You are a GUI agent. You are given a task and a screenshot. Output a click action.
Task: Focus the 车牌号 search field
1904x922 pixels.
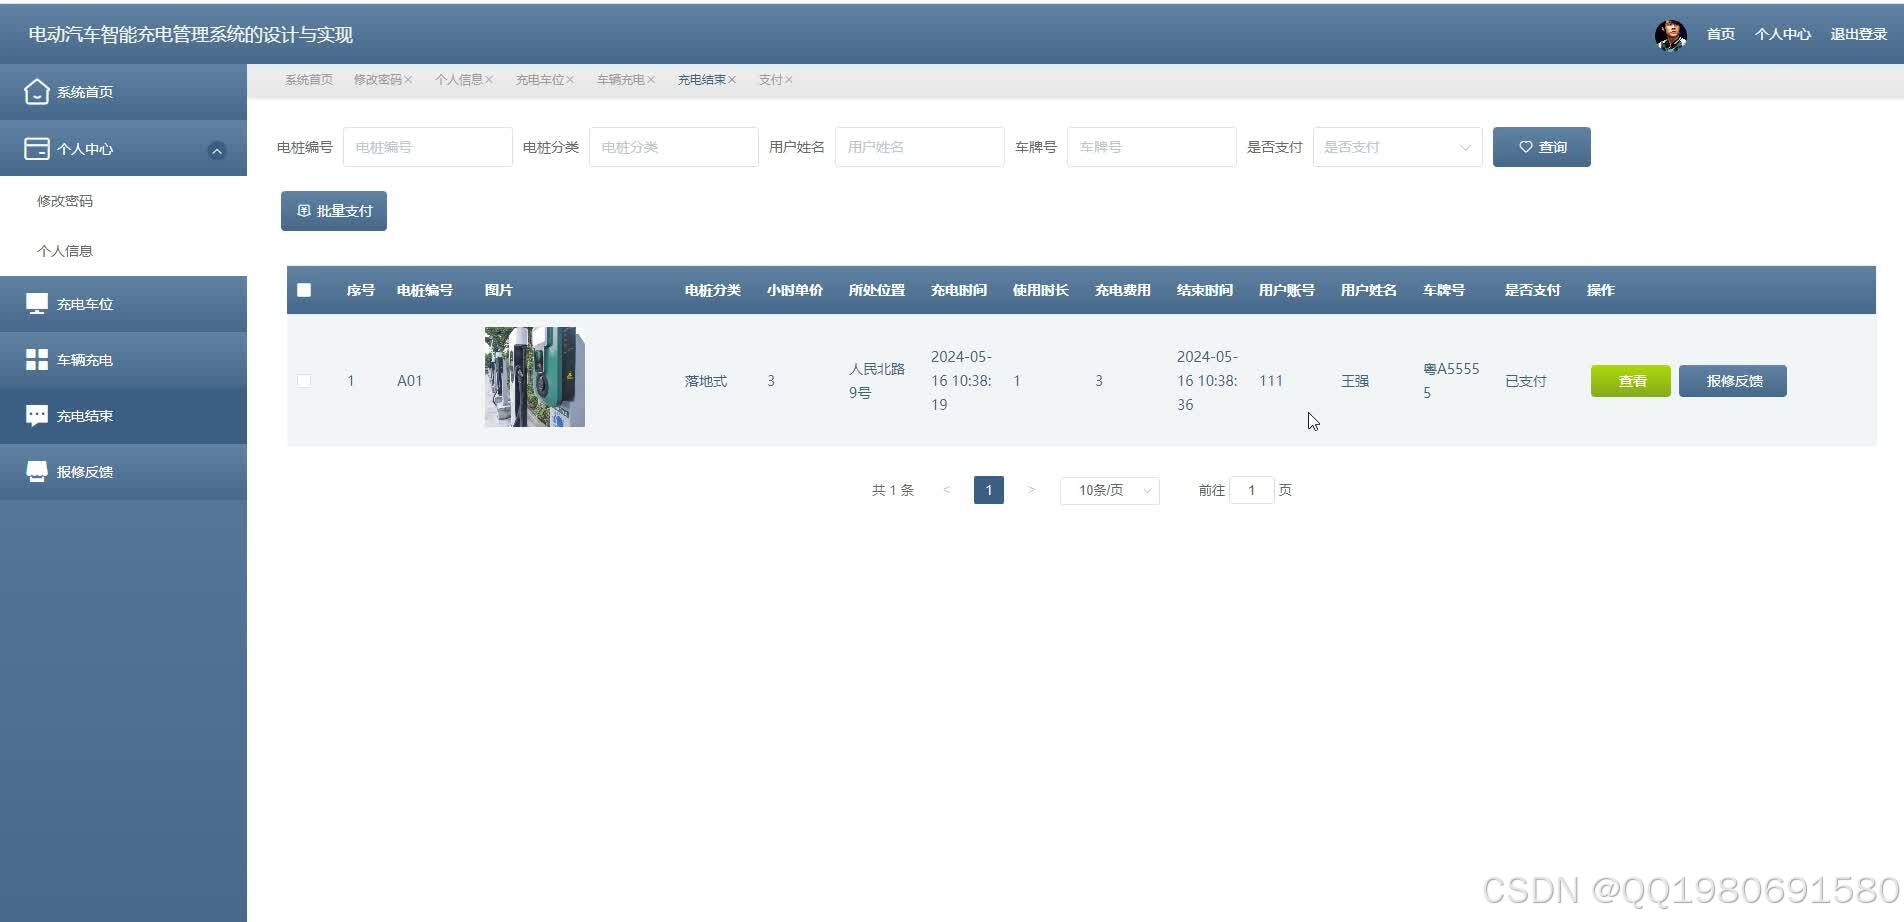coord(1152,147)
